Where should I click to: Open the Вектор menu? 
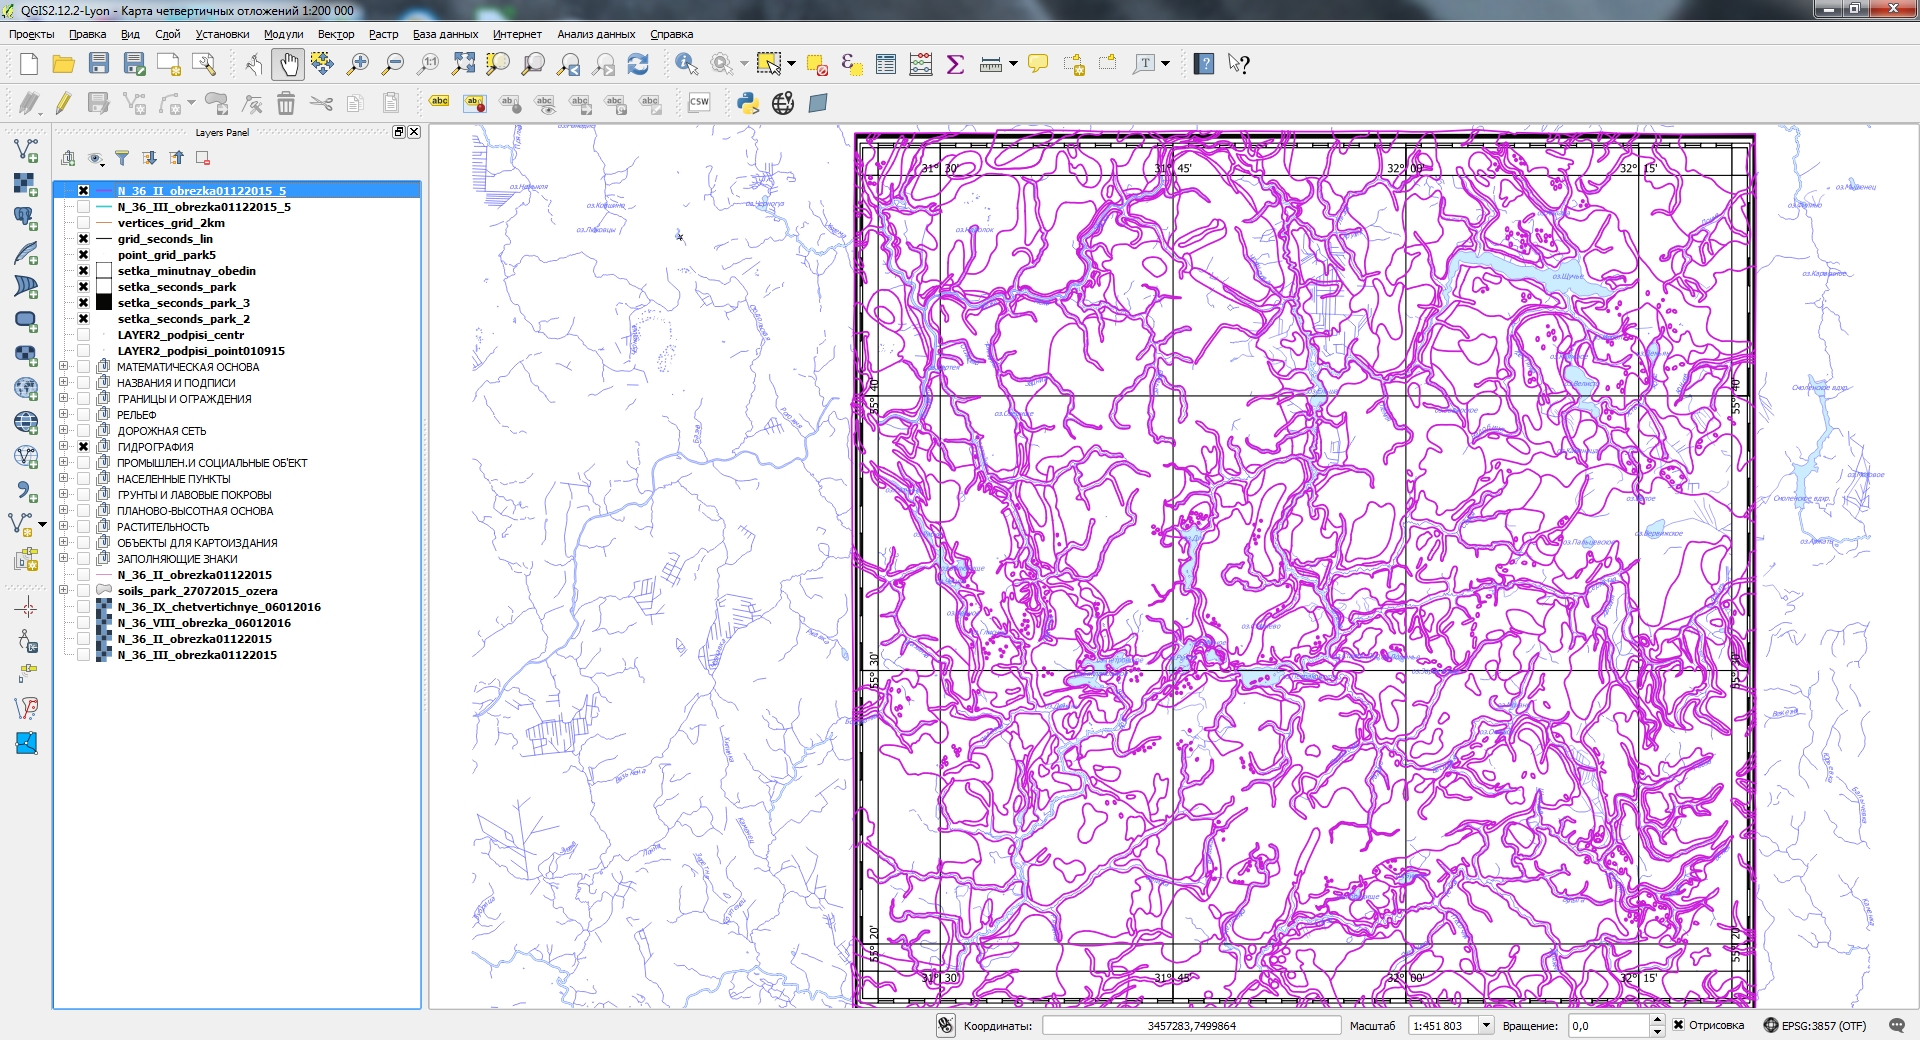coord(335,33)
